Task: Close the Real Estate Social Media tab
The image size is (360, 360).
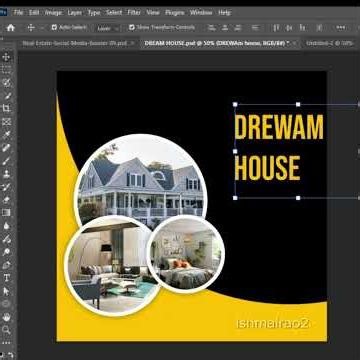Action: (x=132, y=43)
